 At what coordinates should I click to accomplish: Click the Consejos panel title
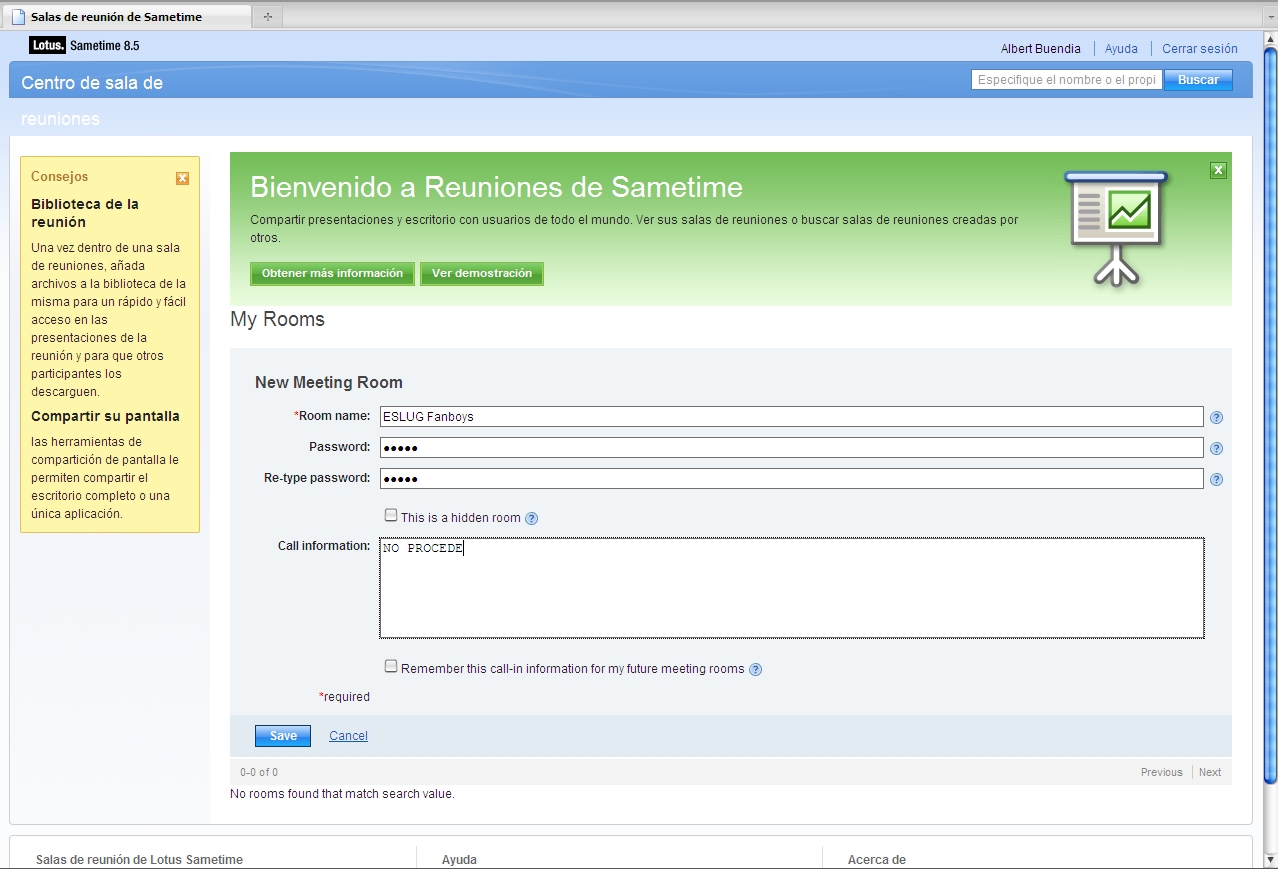60,177
